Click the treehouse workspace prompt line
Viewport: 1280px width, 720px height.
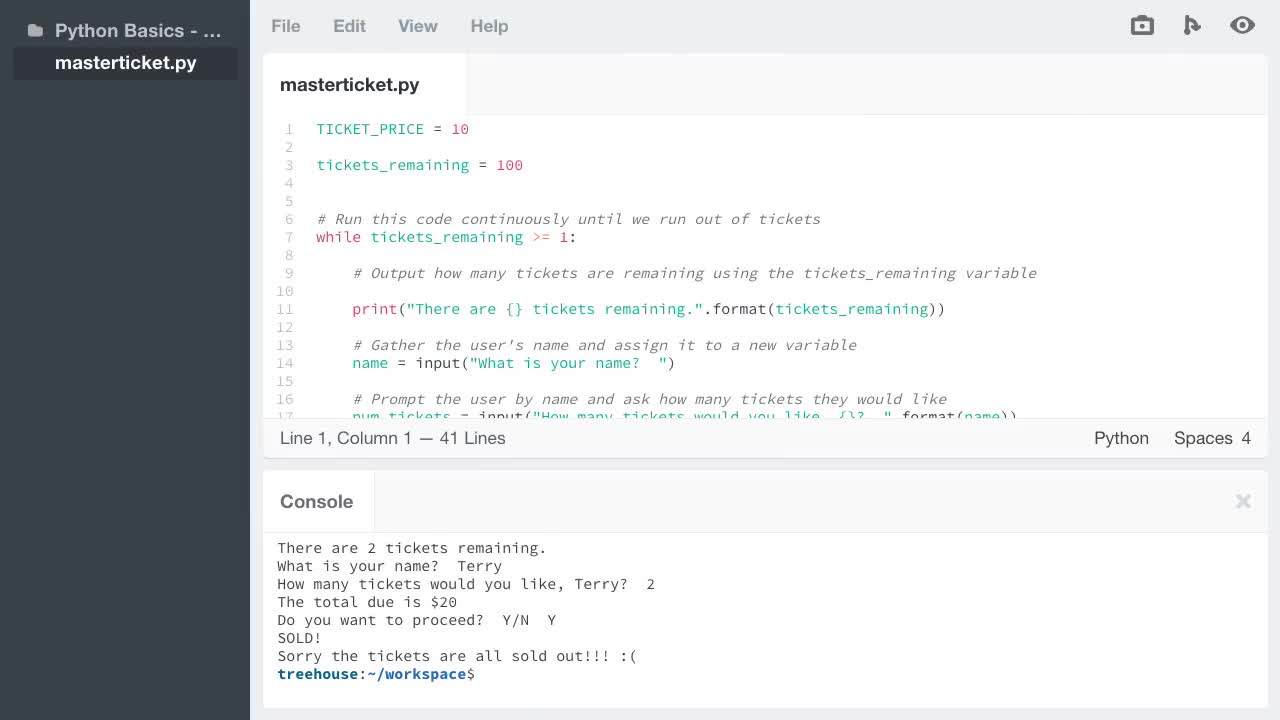375,674
